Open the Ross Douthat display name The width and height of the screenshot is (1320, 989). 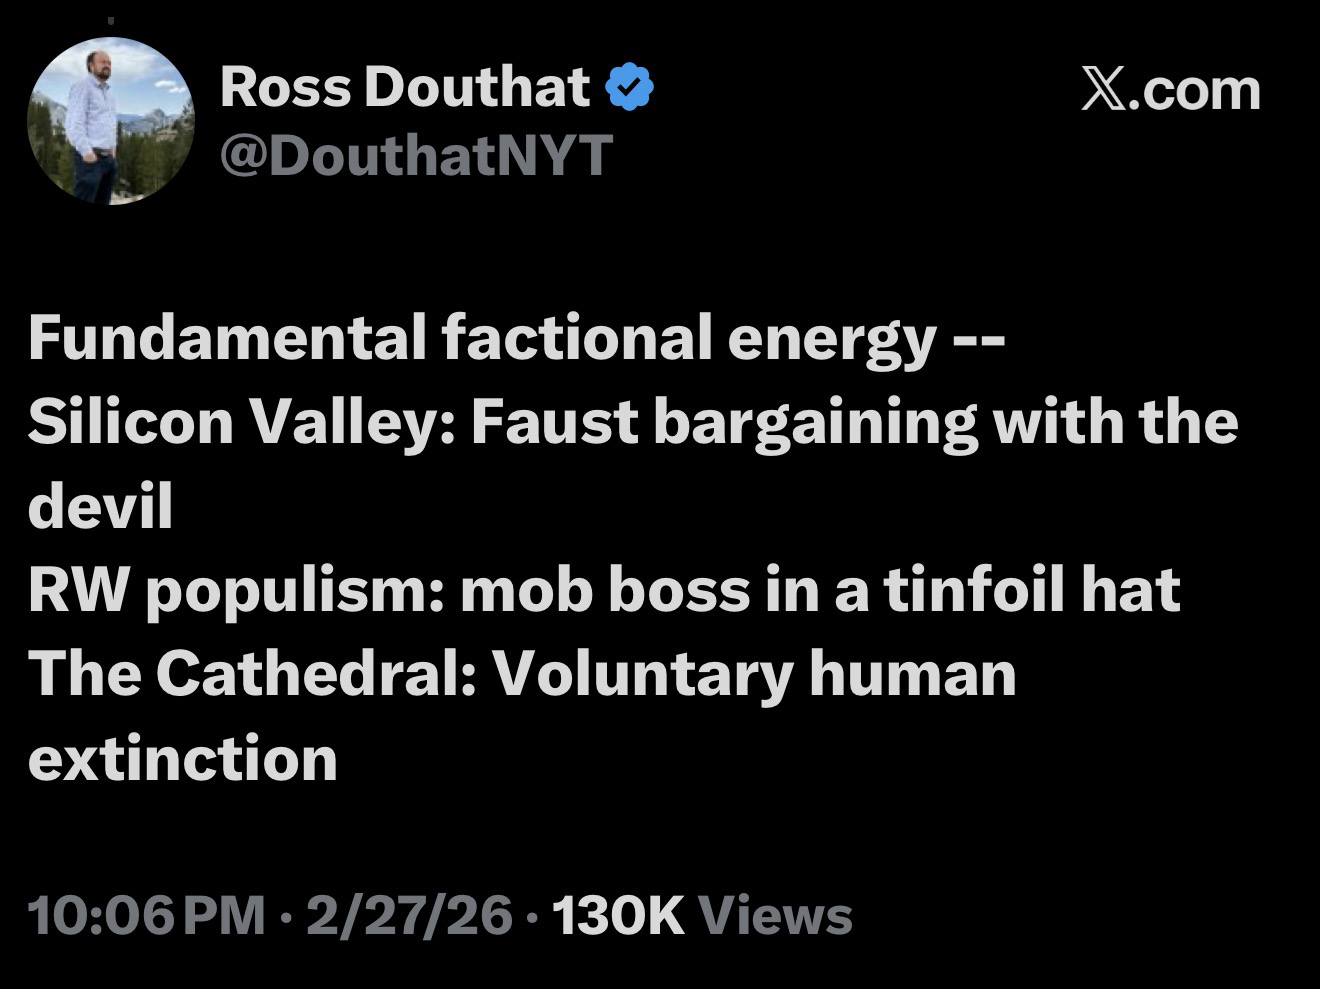[x=405, y=87]
